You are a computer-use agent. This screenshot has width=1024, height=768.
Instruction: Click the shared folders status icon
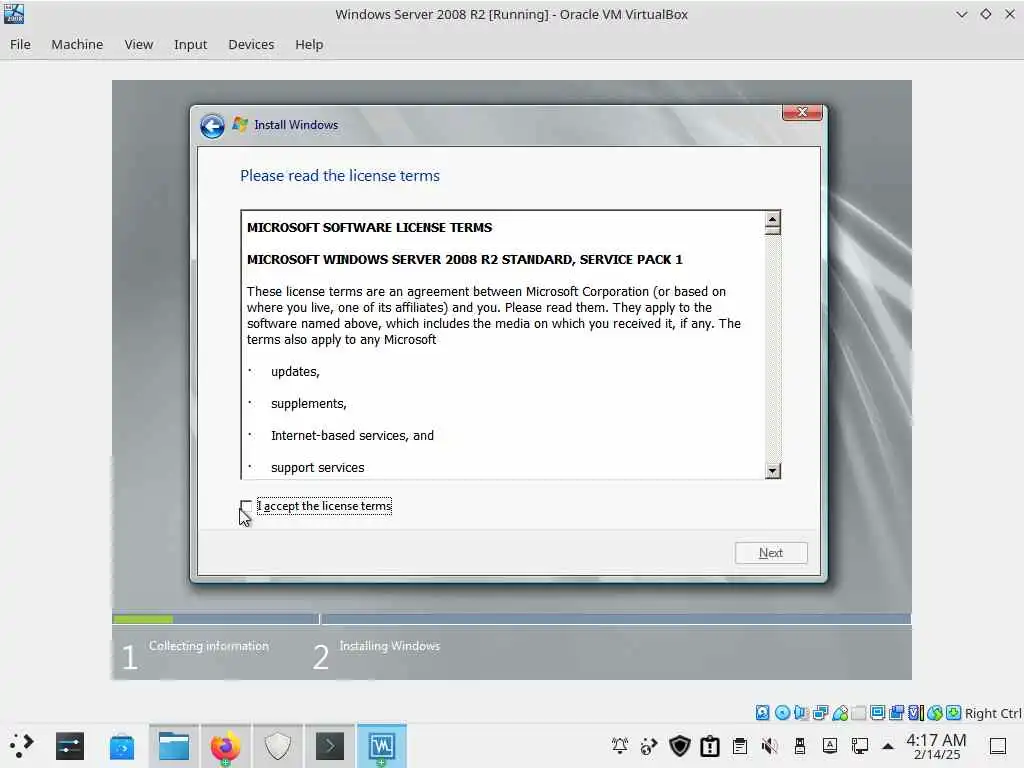click(x=859, y=712)
